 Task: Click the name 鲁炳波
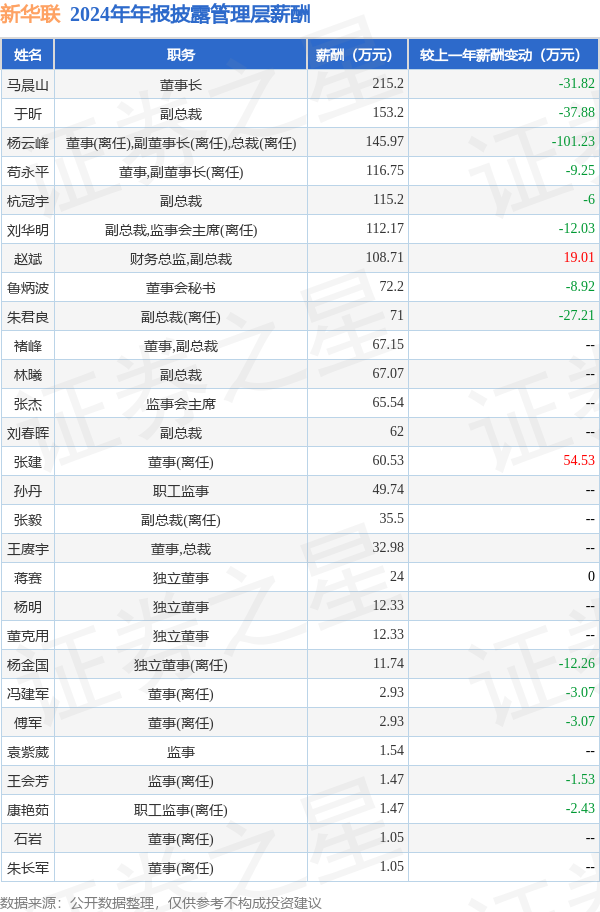pyautogui.click(x=28, y=288)
